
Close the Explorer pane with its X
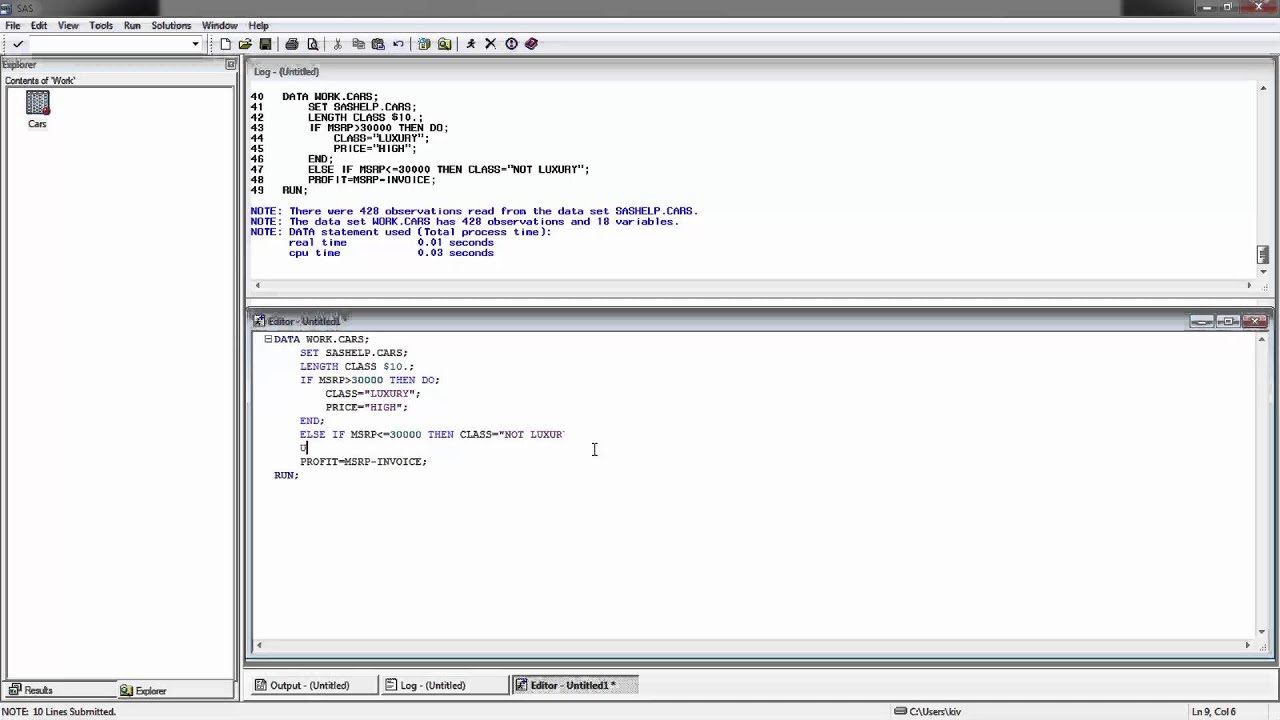pos(230,65)
